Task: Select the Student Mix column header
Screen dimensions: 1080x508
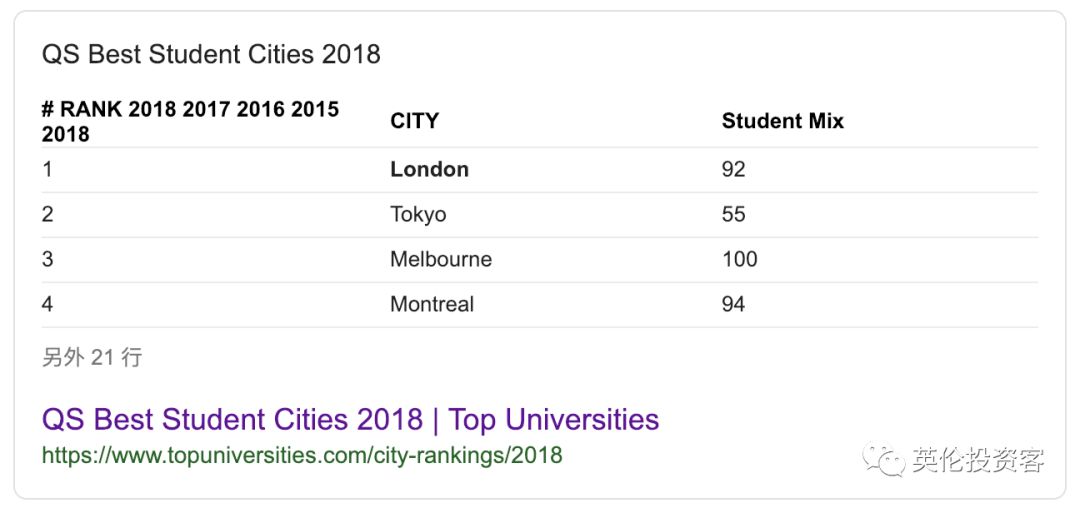Action: pos(782,121)
